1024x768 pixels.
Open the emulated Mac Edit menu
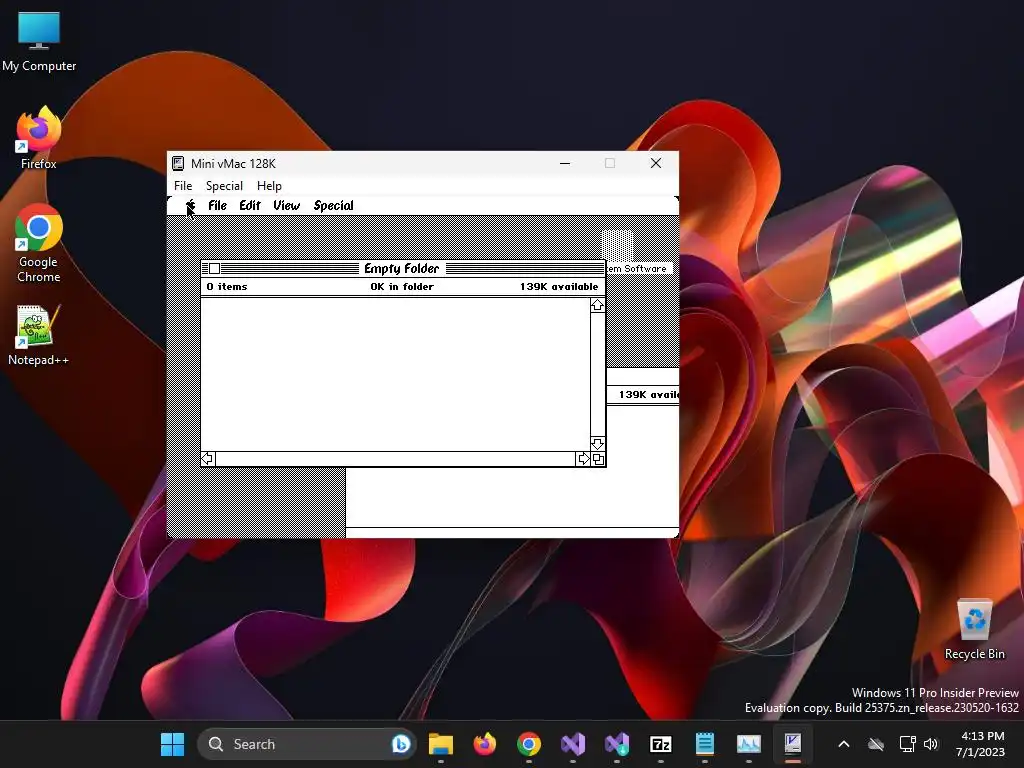click(x=249, y=206)
